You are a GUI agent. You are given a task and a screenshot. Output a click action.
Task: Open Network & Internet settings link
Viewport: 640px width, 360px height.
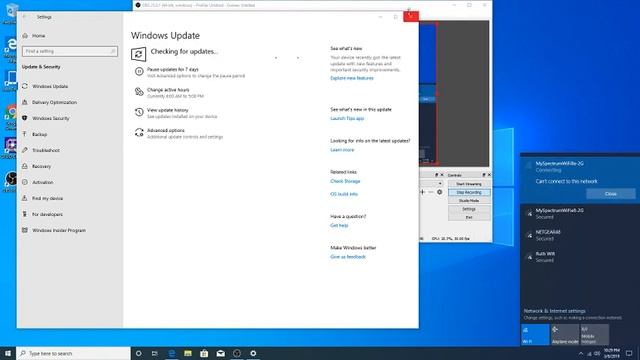[554, 311]
